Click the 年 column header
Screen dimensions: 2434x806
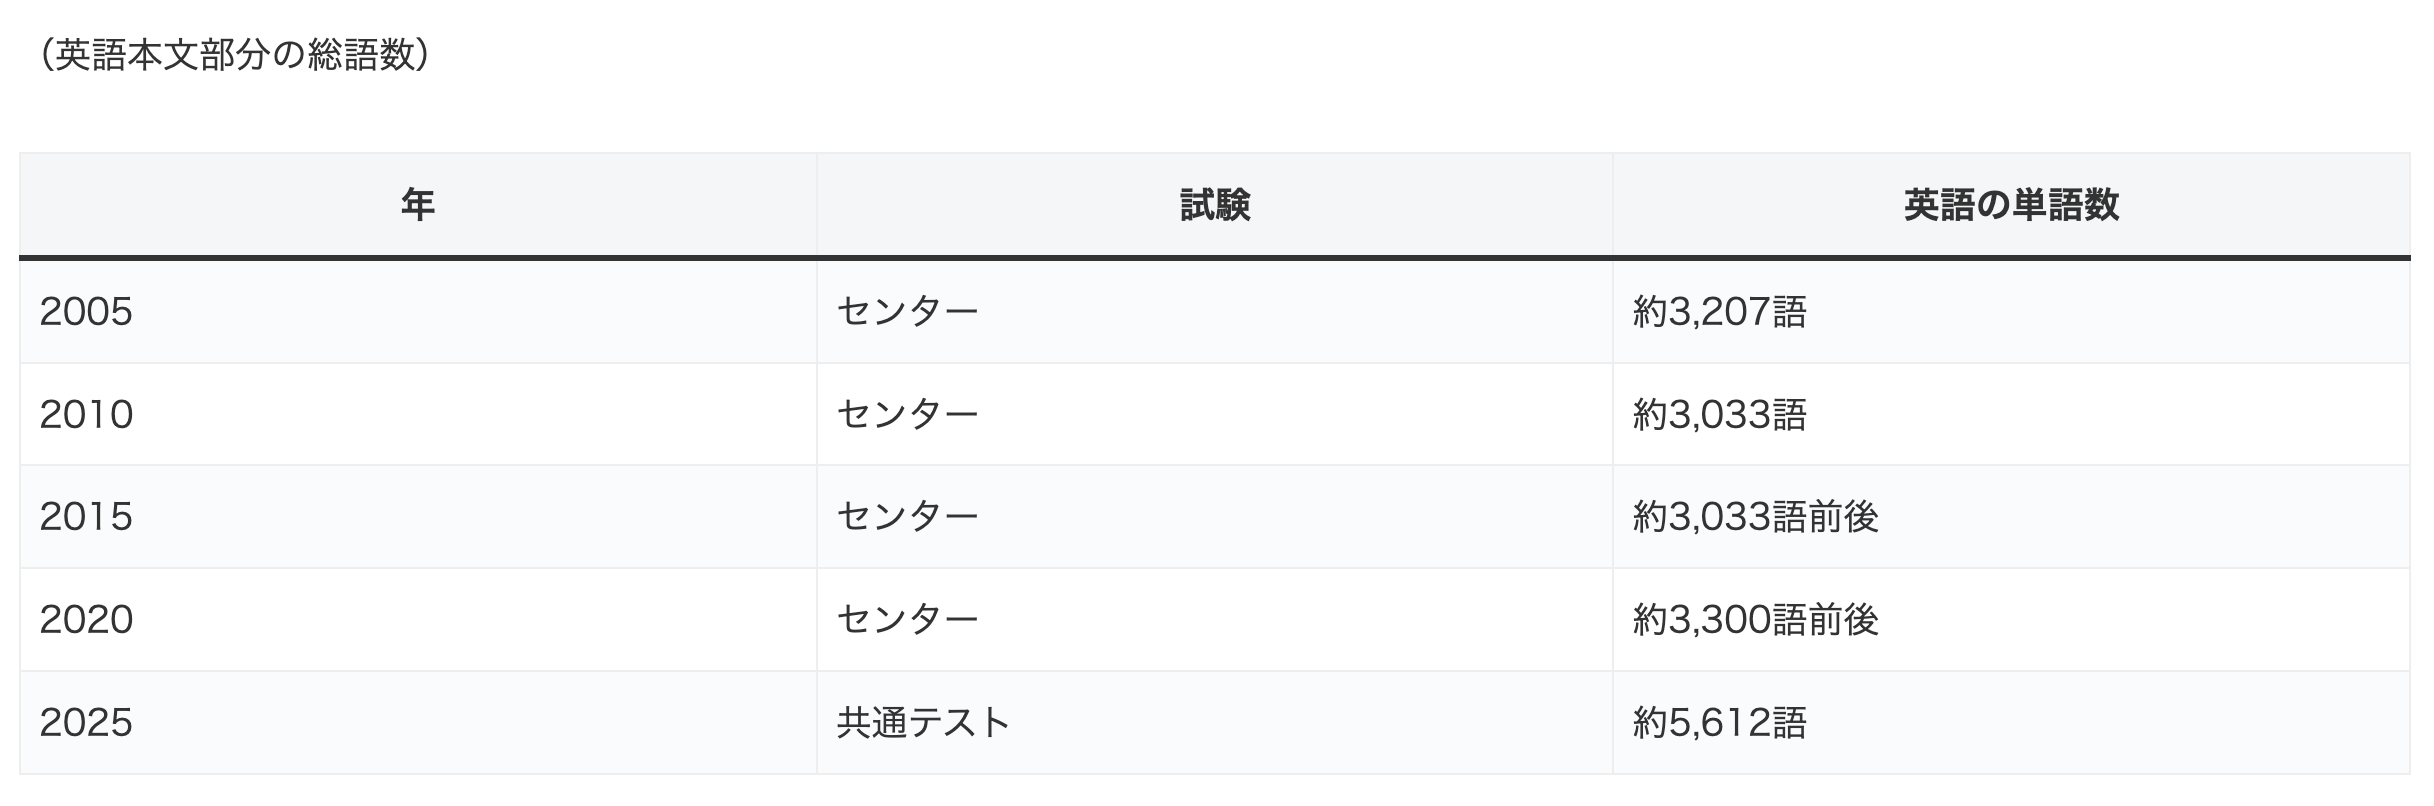[x=417, y=206]
